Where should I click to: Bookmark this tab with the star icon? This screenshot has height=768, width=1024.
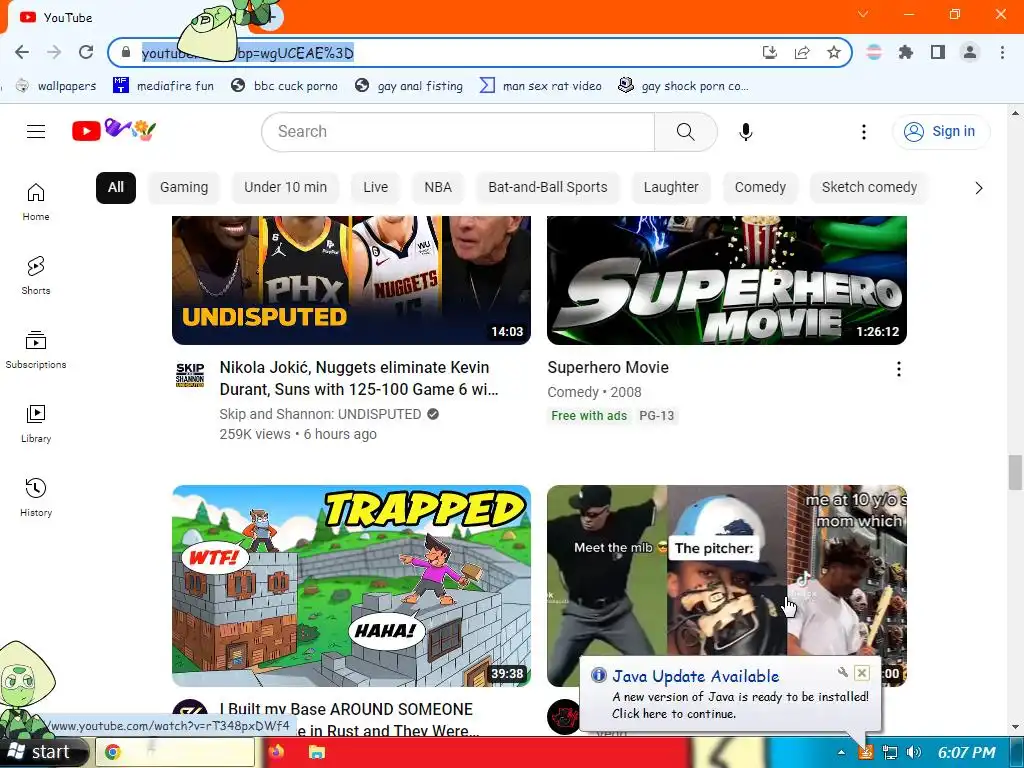click(x=834, y=52)
